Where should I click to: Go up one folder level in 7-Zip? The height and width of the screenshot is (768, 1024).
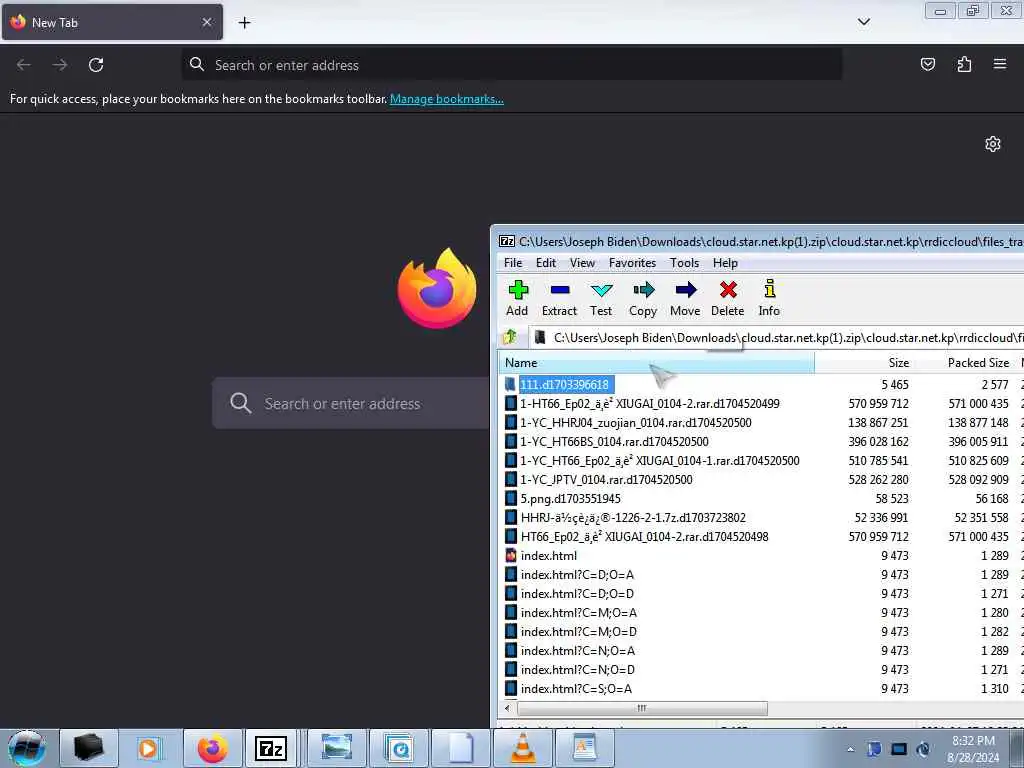(510, 337)
